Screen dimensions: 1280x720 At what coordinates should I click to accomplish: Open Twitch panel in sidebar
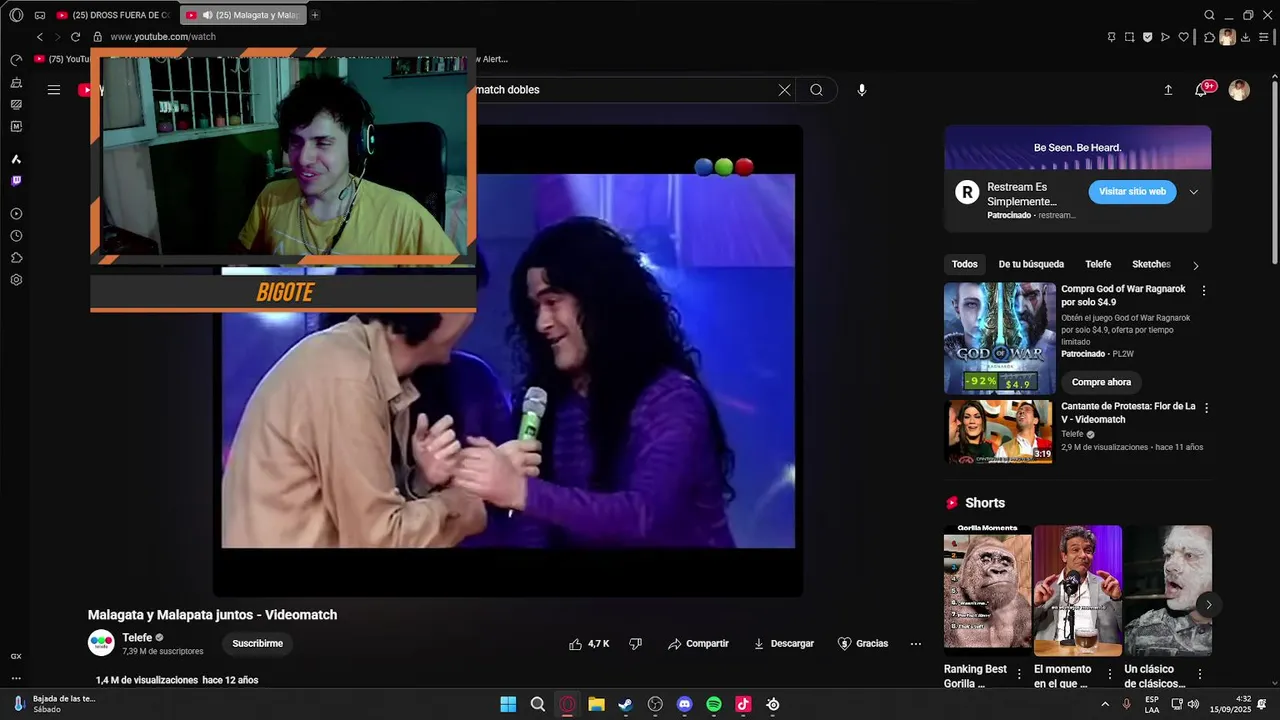[x=16, y=181]
